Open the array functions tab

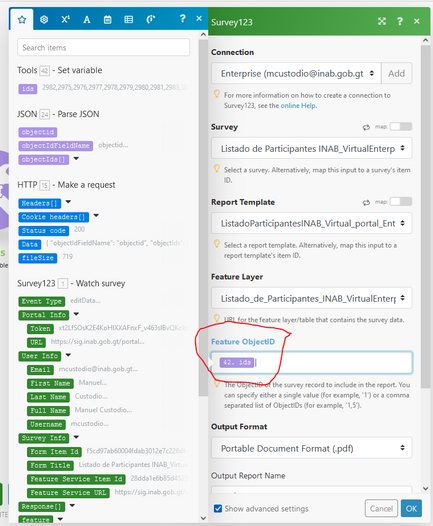click(129, 20)
